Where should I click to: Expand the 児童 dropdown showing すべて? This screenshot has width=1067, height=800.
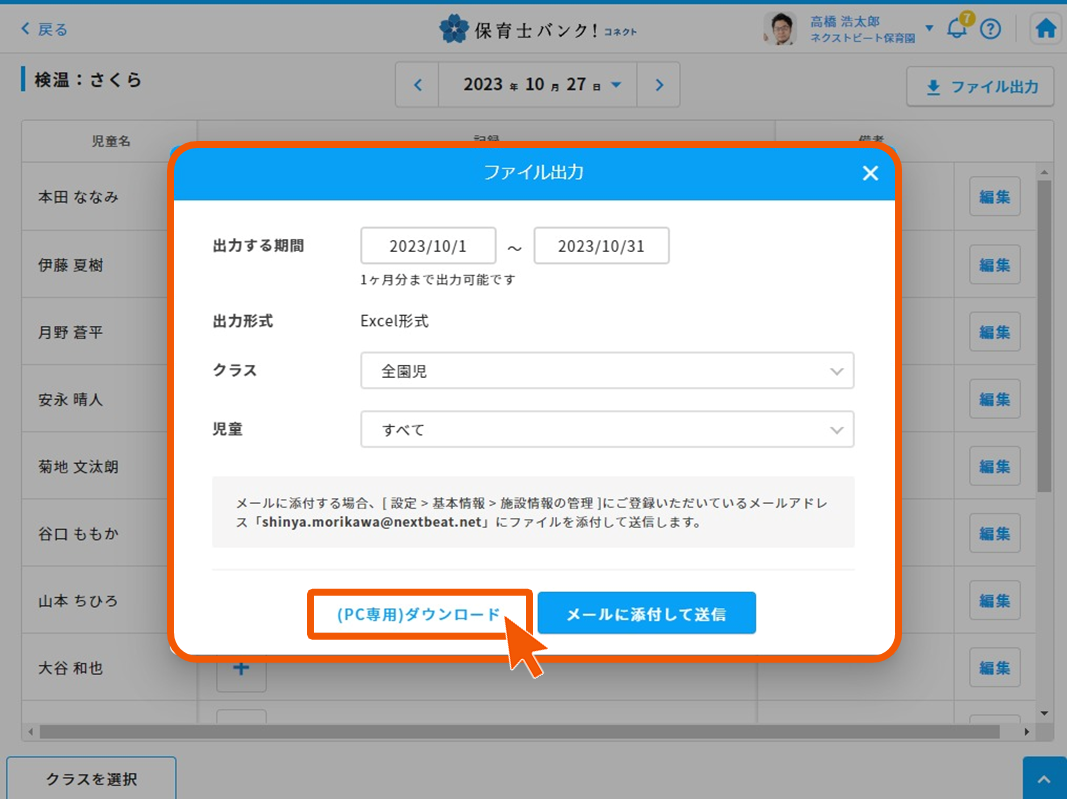click(607, 430)
